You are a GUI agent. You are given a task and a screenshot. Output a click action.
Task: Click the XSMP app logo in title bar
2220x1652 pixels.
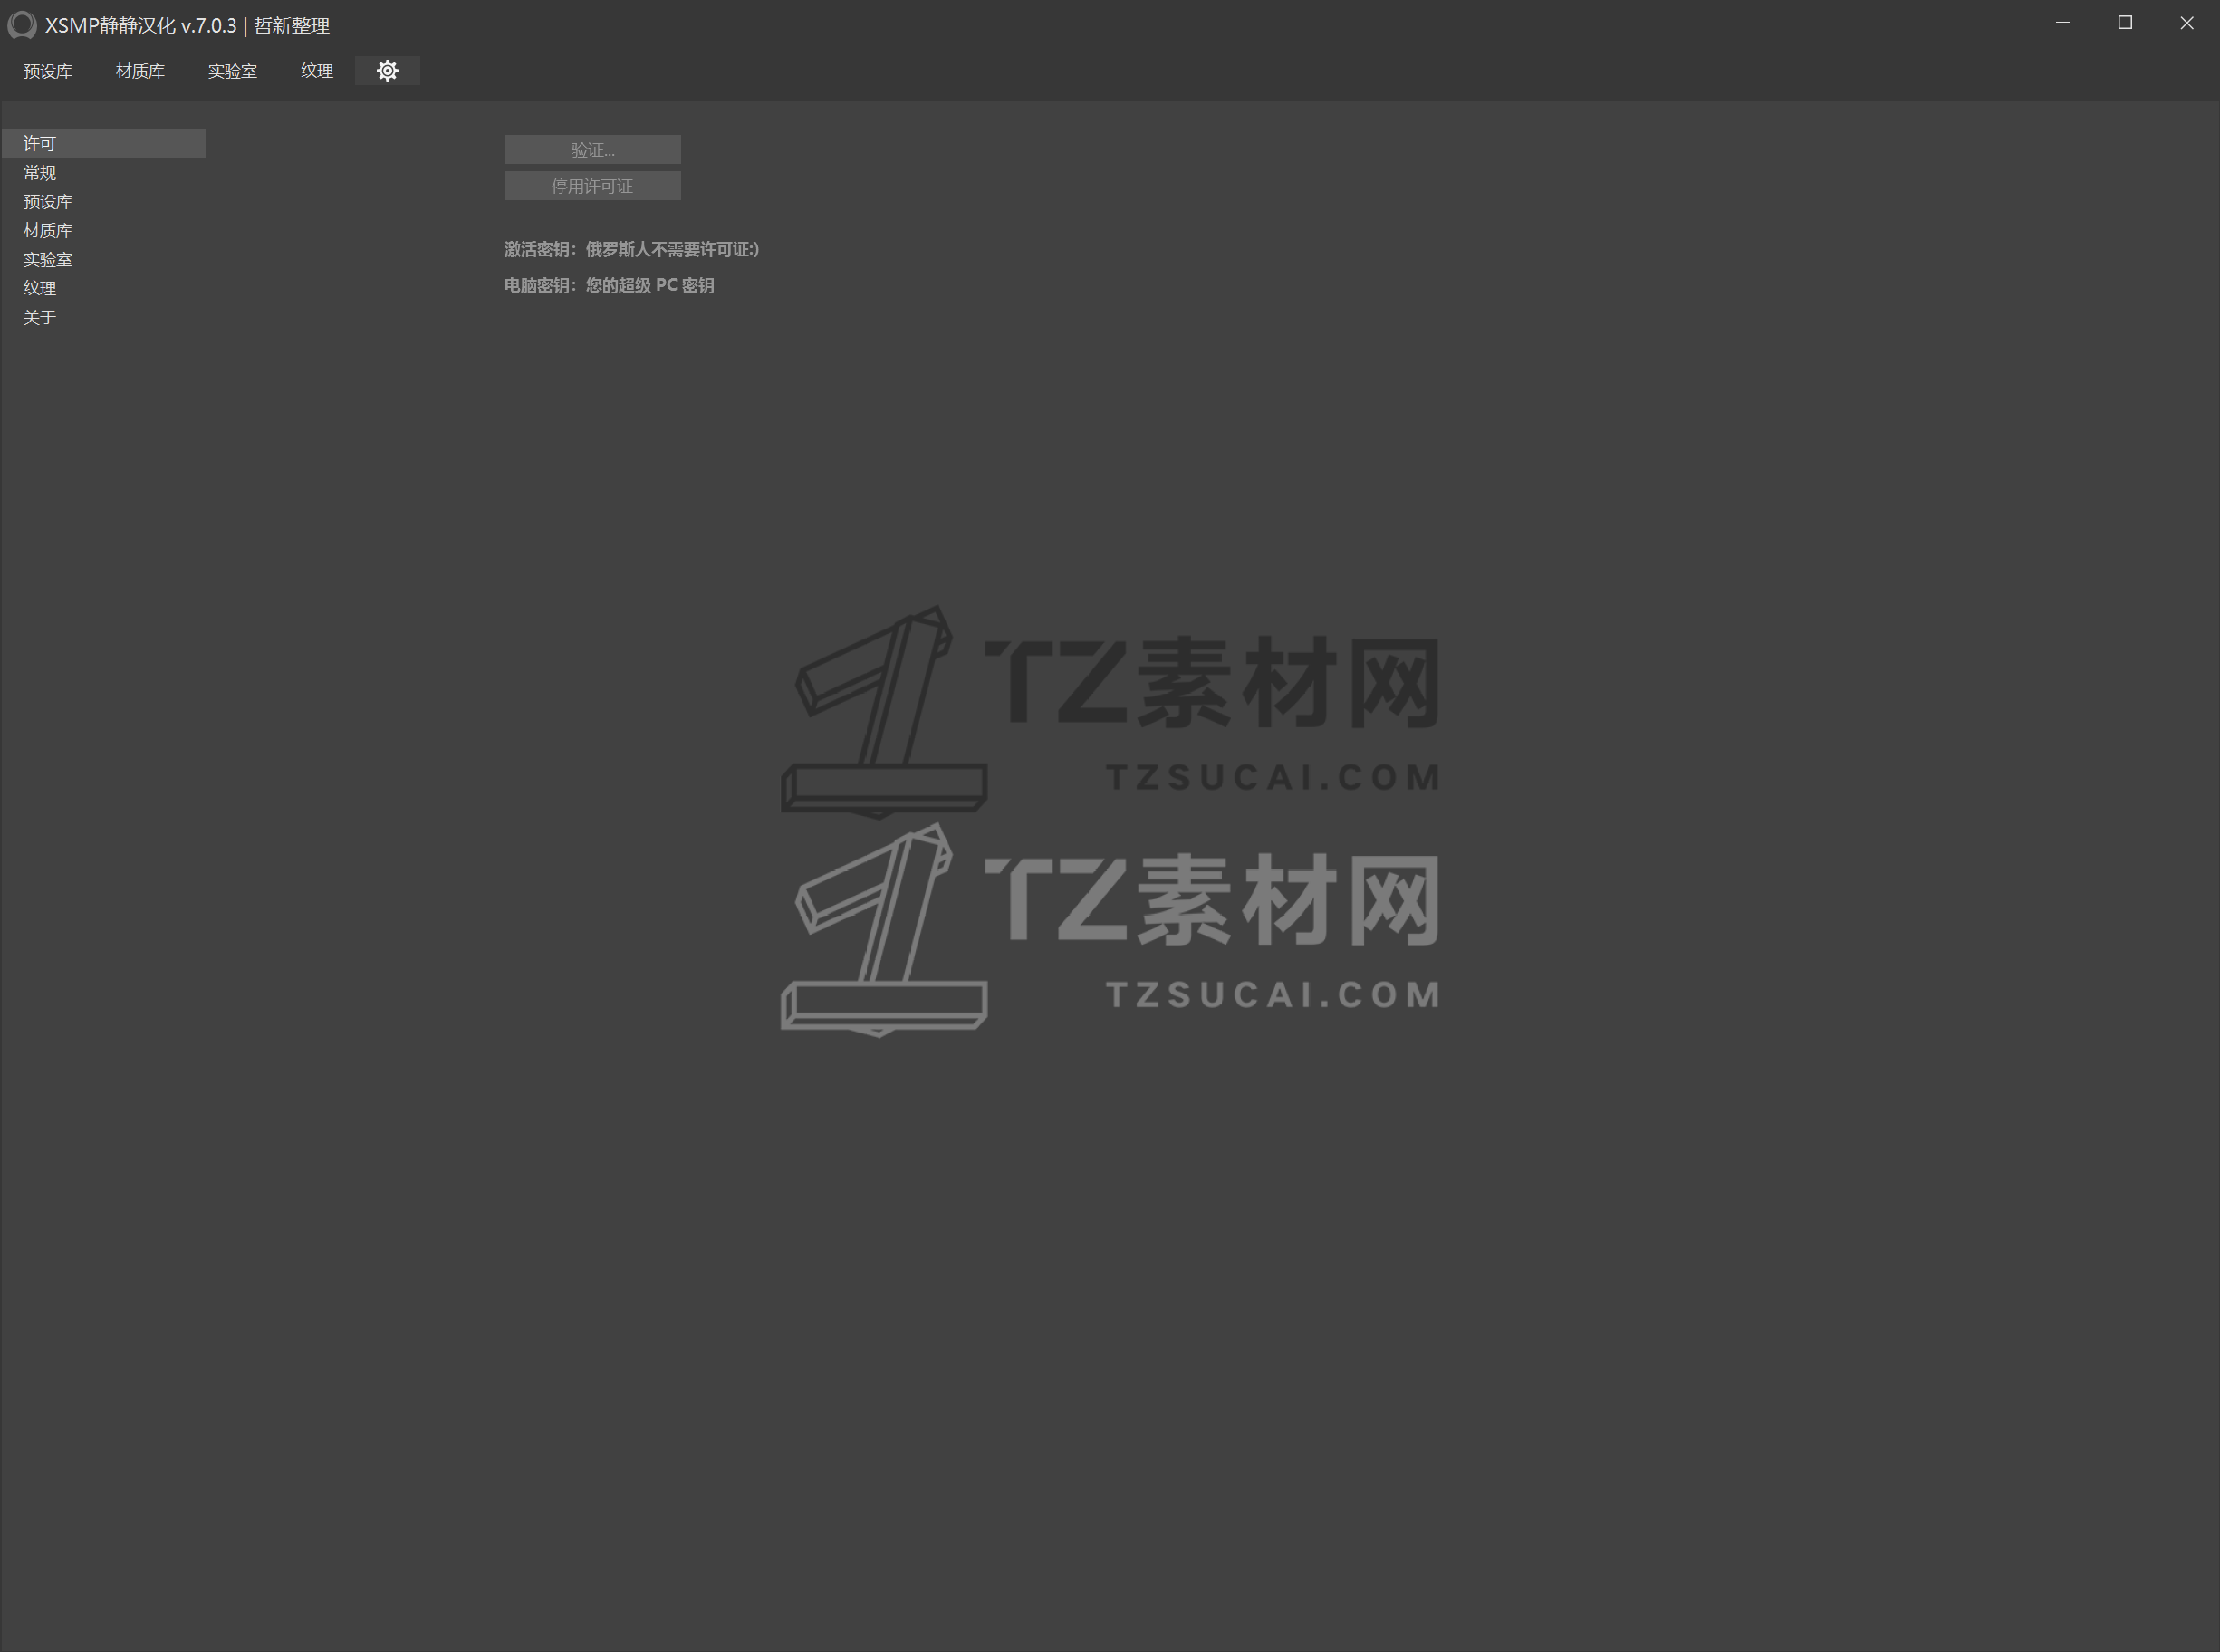(x=22, y=25)
